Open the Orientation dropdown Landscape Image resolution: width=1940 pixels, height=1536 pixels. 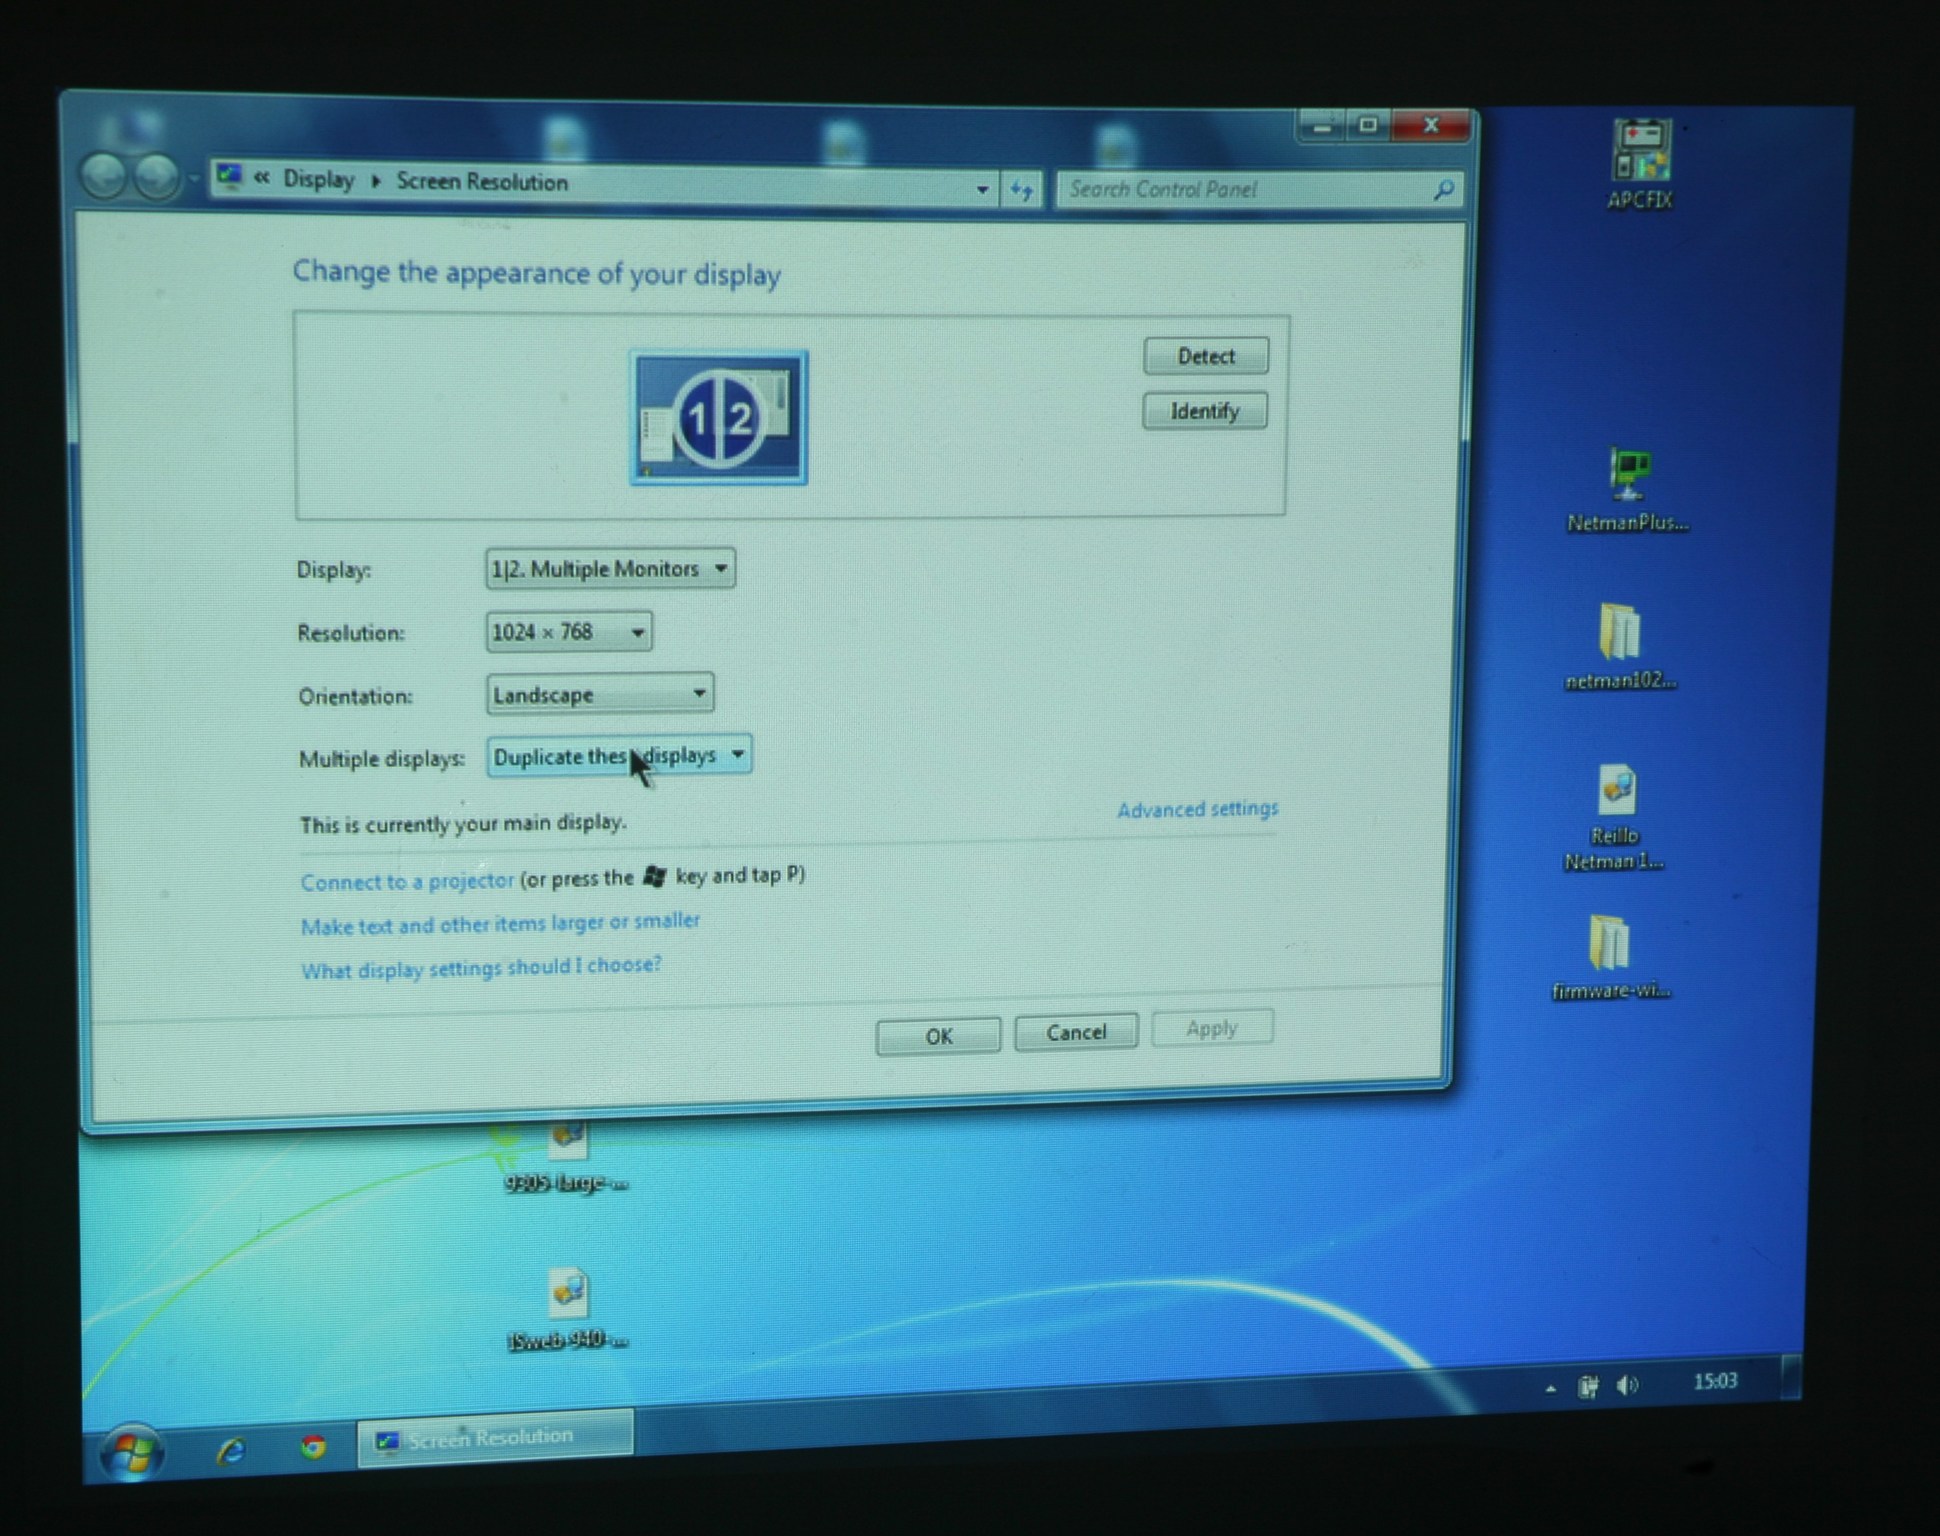[600, 694]
